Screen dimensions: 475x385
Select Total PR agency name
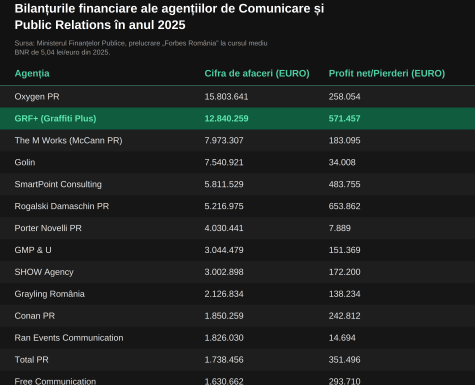[31, 360]
